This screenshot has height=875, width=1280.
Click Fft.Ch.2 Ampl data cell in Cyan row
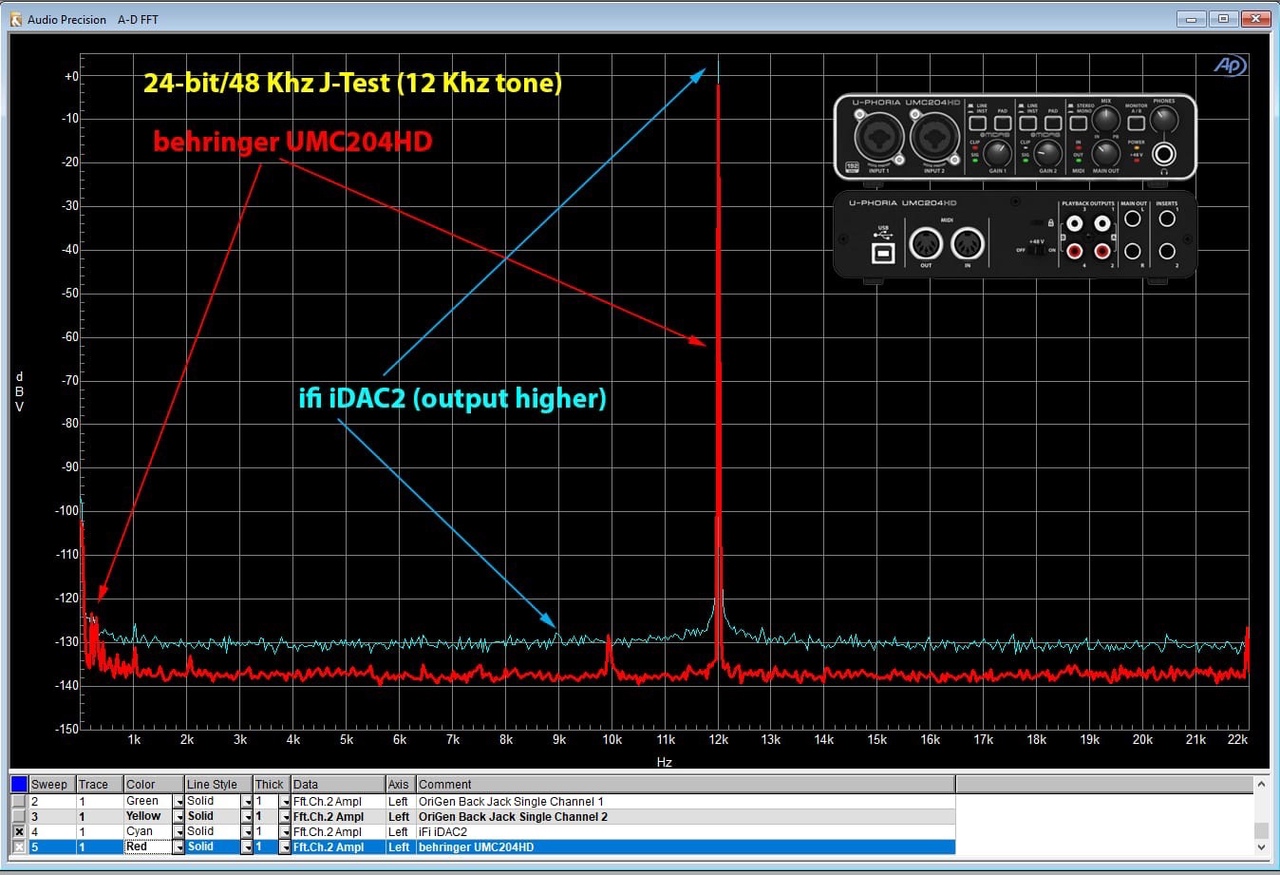338,832
